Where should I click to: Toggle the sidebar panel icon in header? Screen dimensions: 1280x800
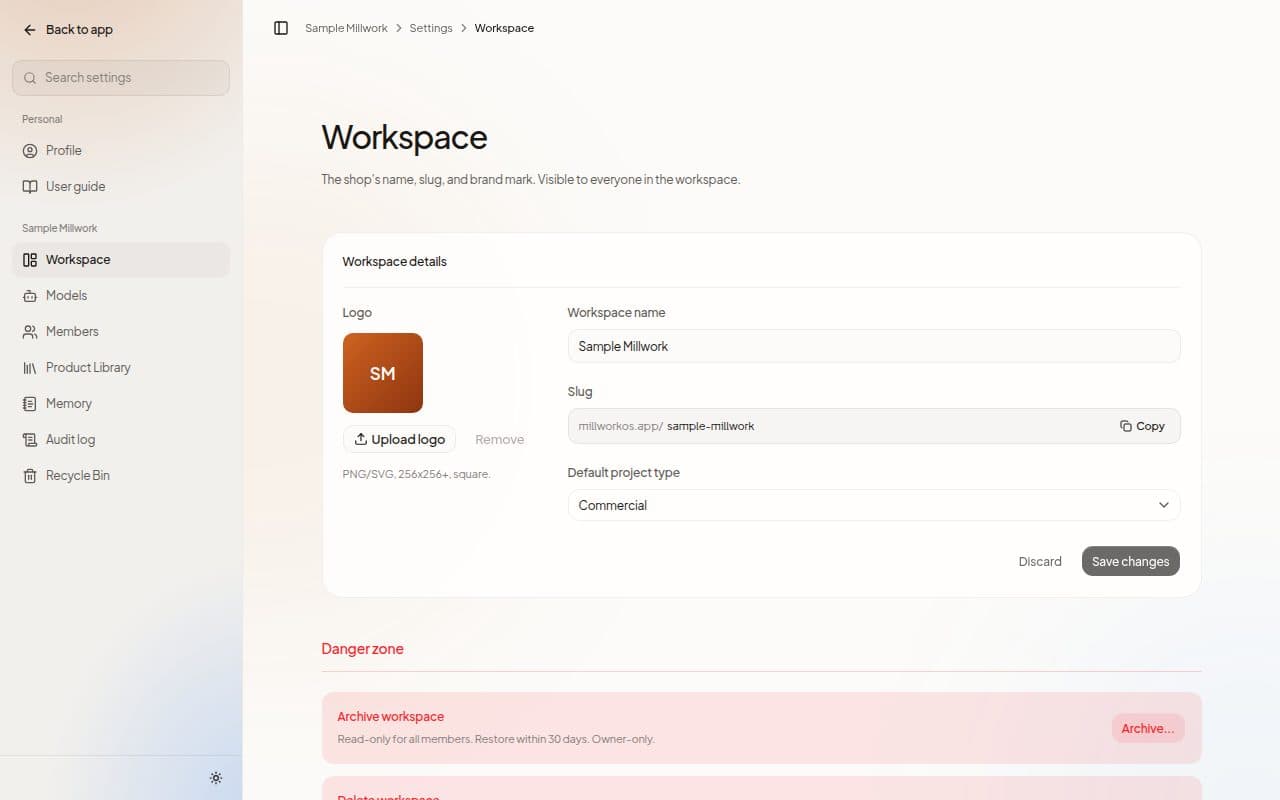(281, 28)
